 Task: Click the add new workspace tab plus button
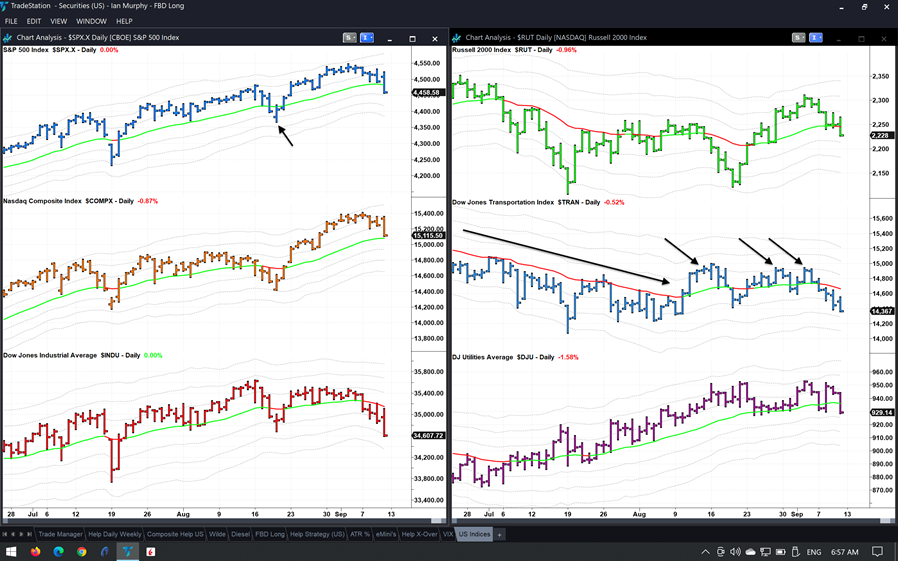tap(500, 535)
